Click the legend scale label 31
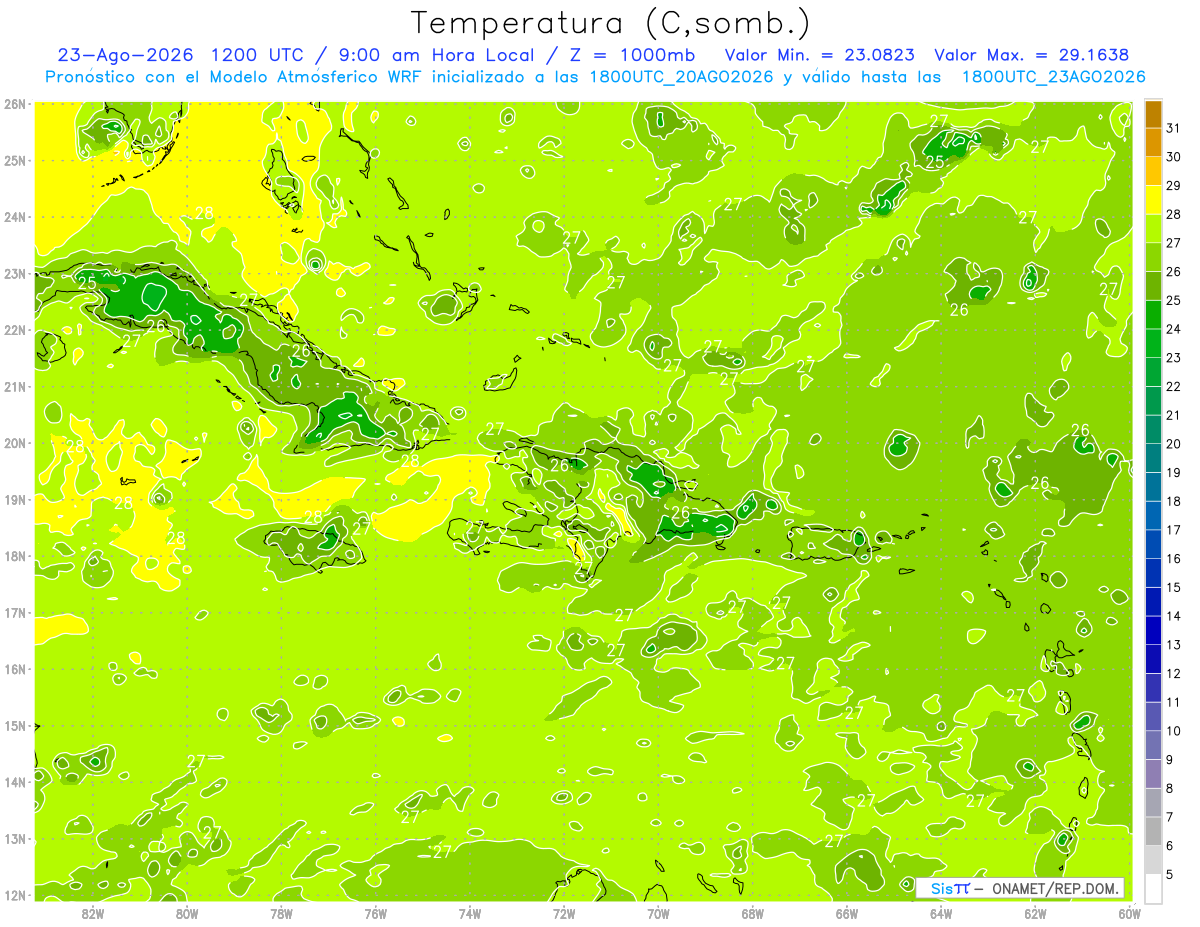The height and width of the screenshot is (927, 1200). (1174, 129)
